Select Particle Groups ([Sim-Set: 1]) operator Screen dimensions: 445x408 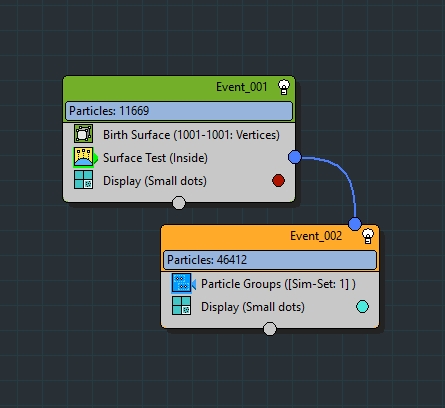270,284
